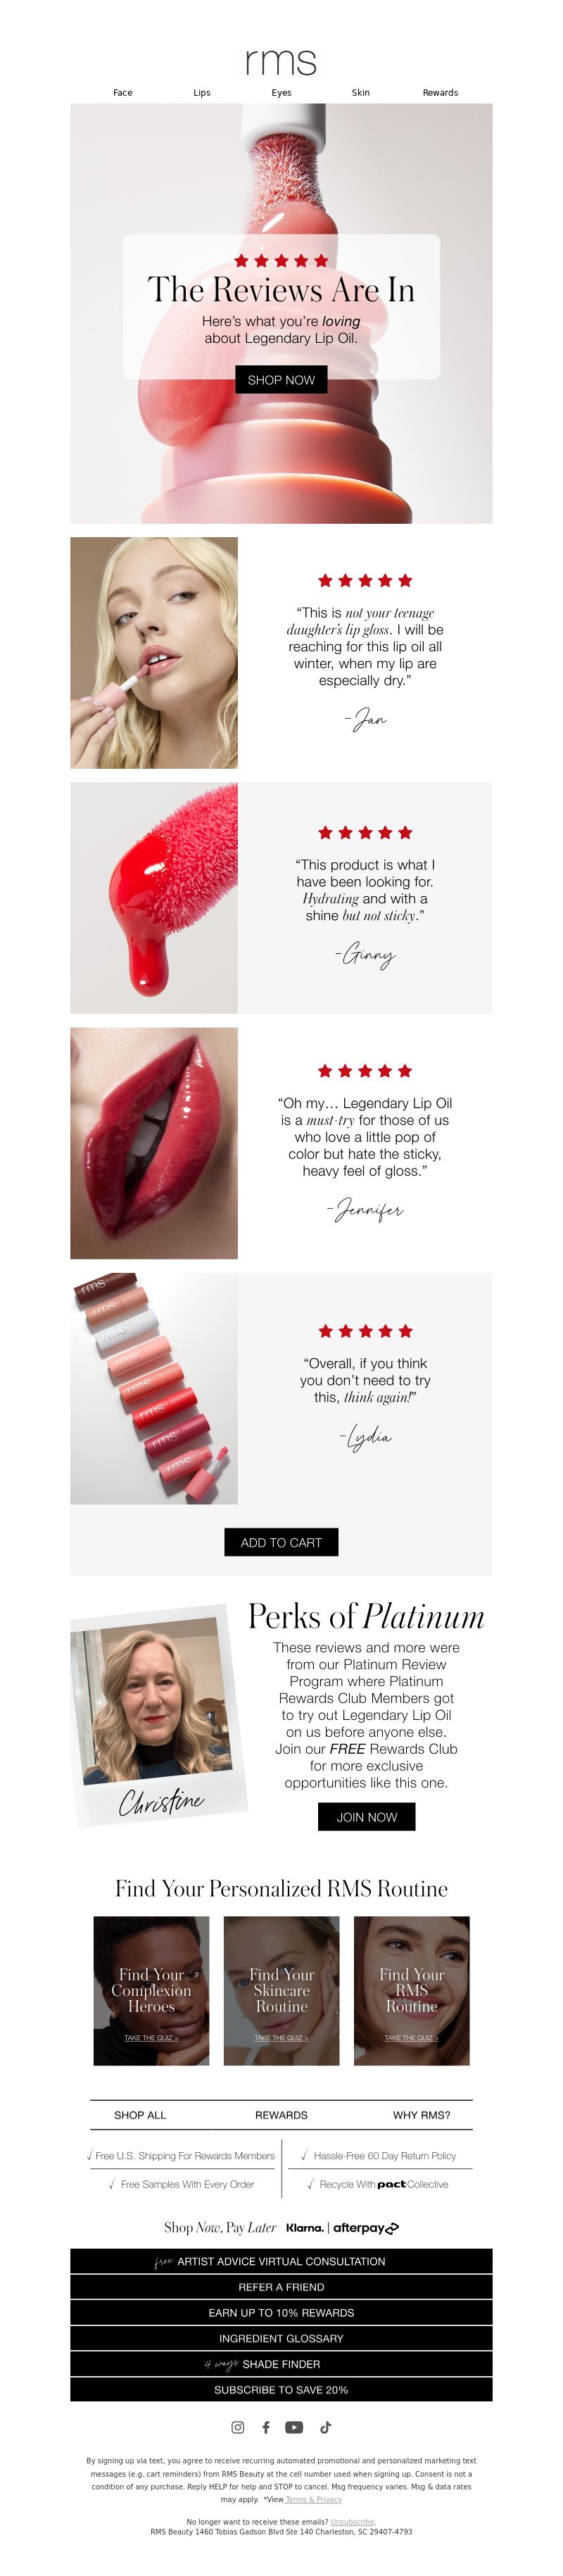This screenshot has width=563, height=2576.
Task: Click the JOIN NOW button
Action: [367, 1817]
